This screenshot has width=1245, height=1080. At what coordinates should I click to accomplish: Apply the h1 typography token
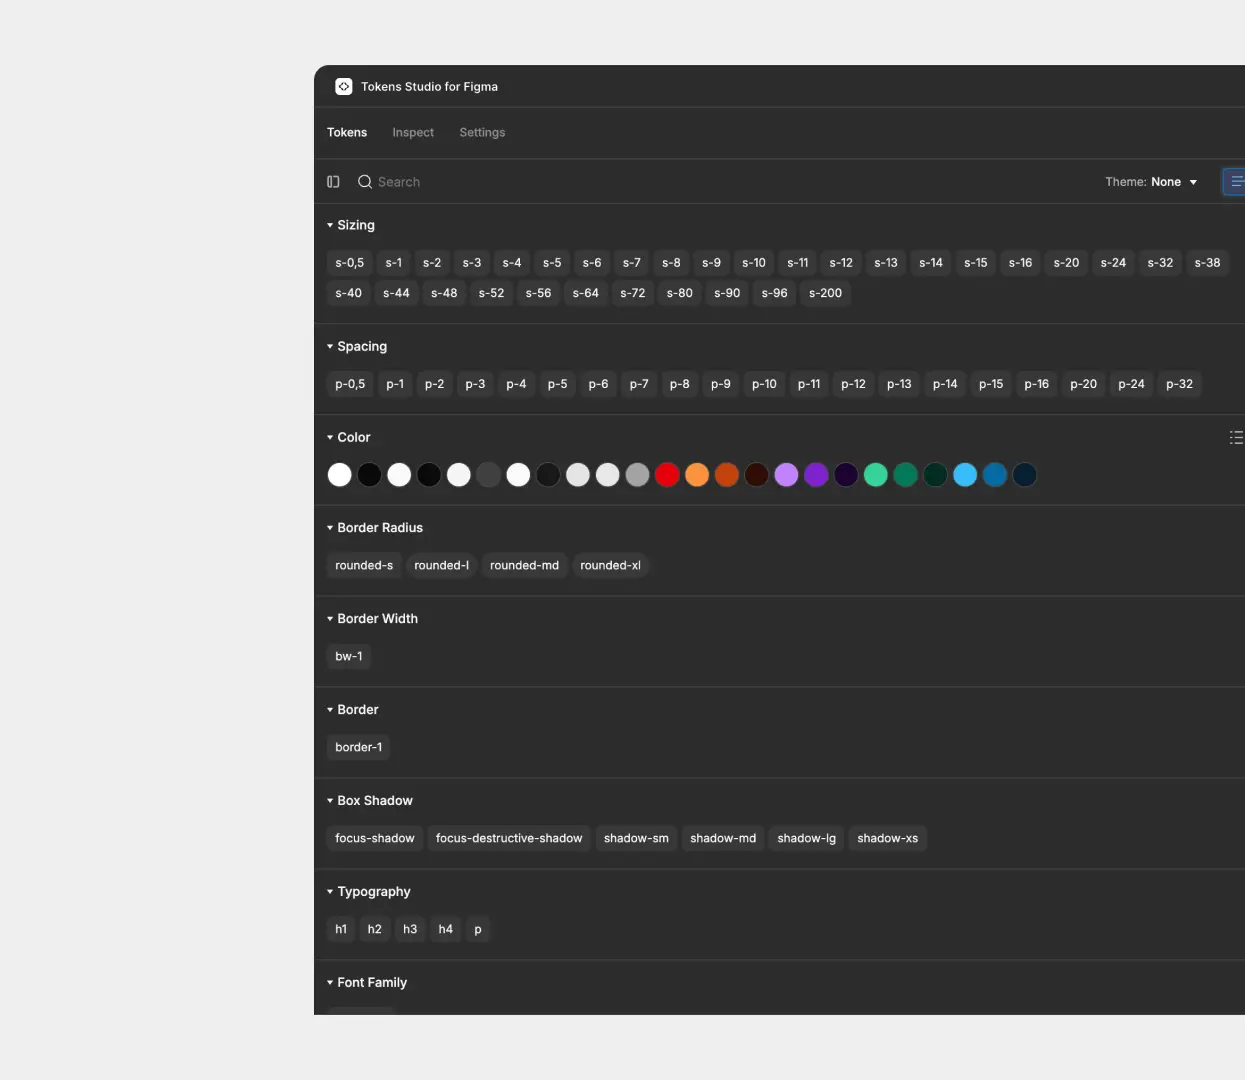click(340, 929)
